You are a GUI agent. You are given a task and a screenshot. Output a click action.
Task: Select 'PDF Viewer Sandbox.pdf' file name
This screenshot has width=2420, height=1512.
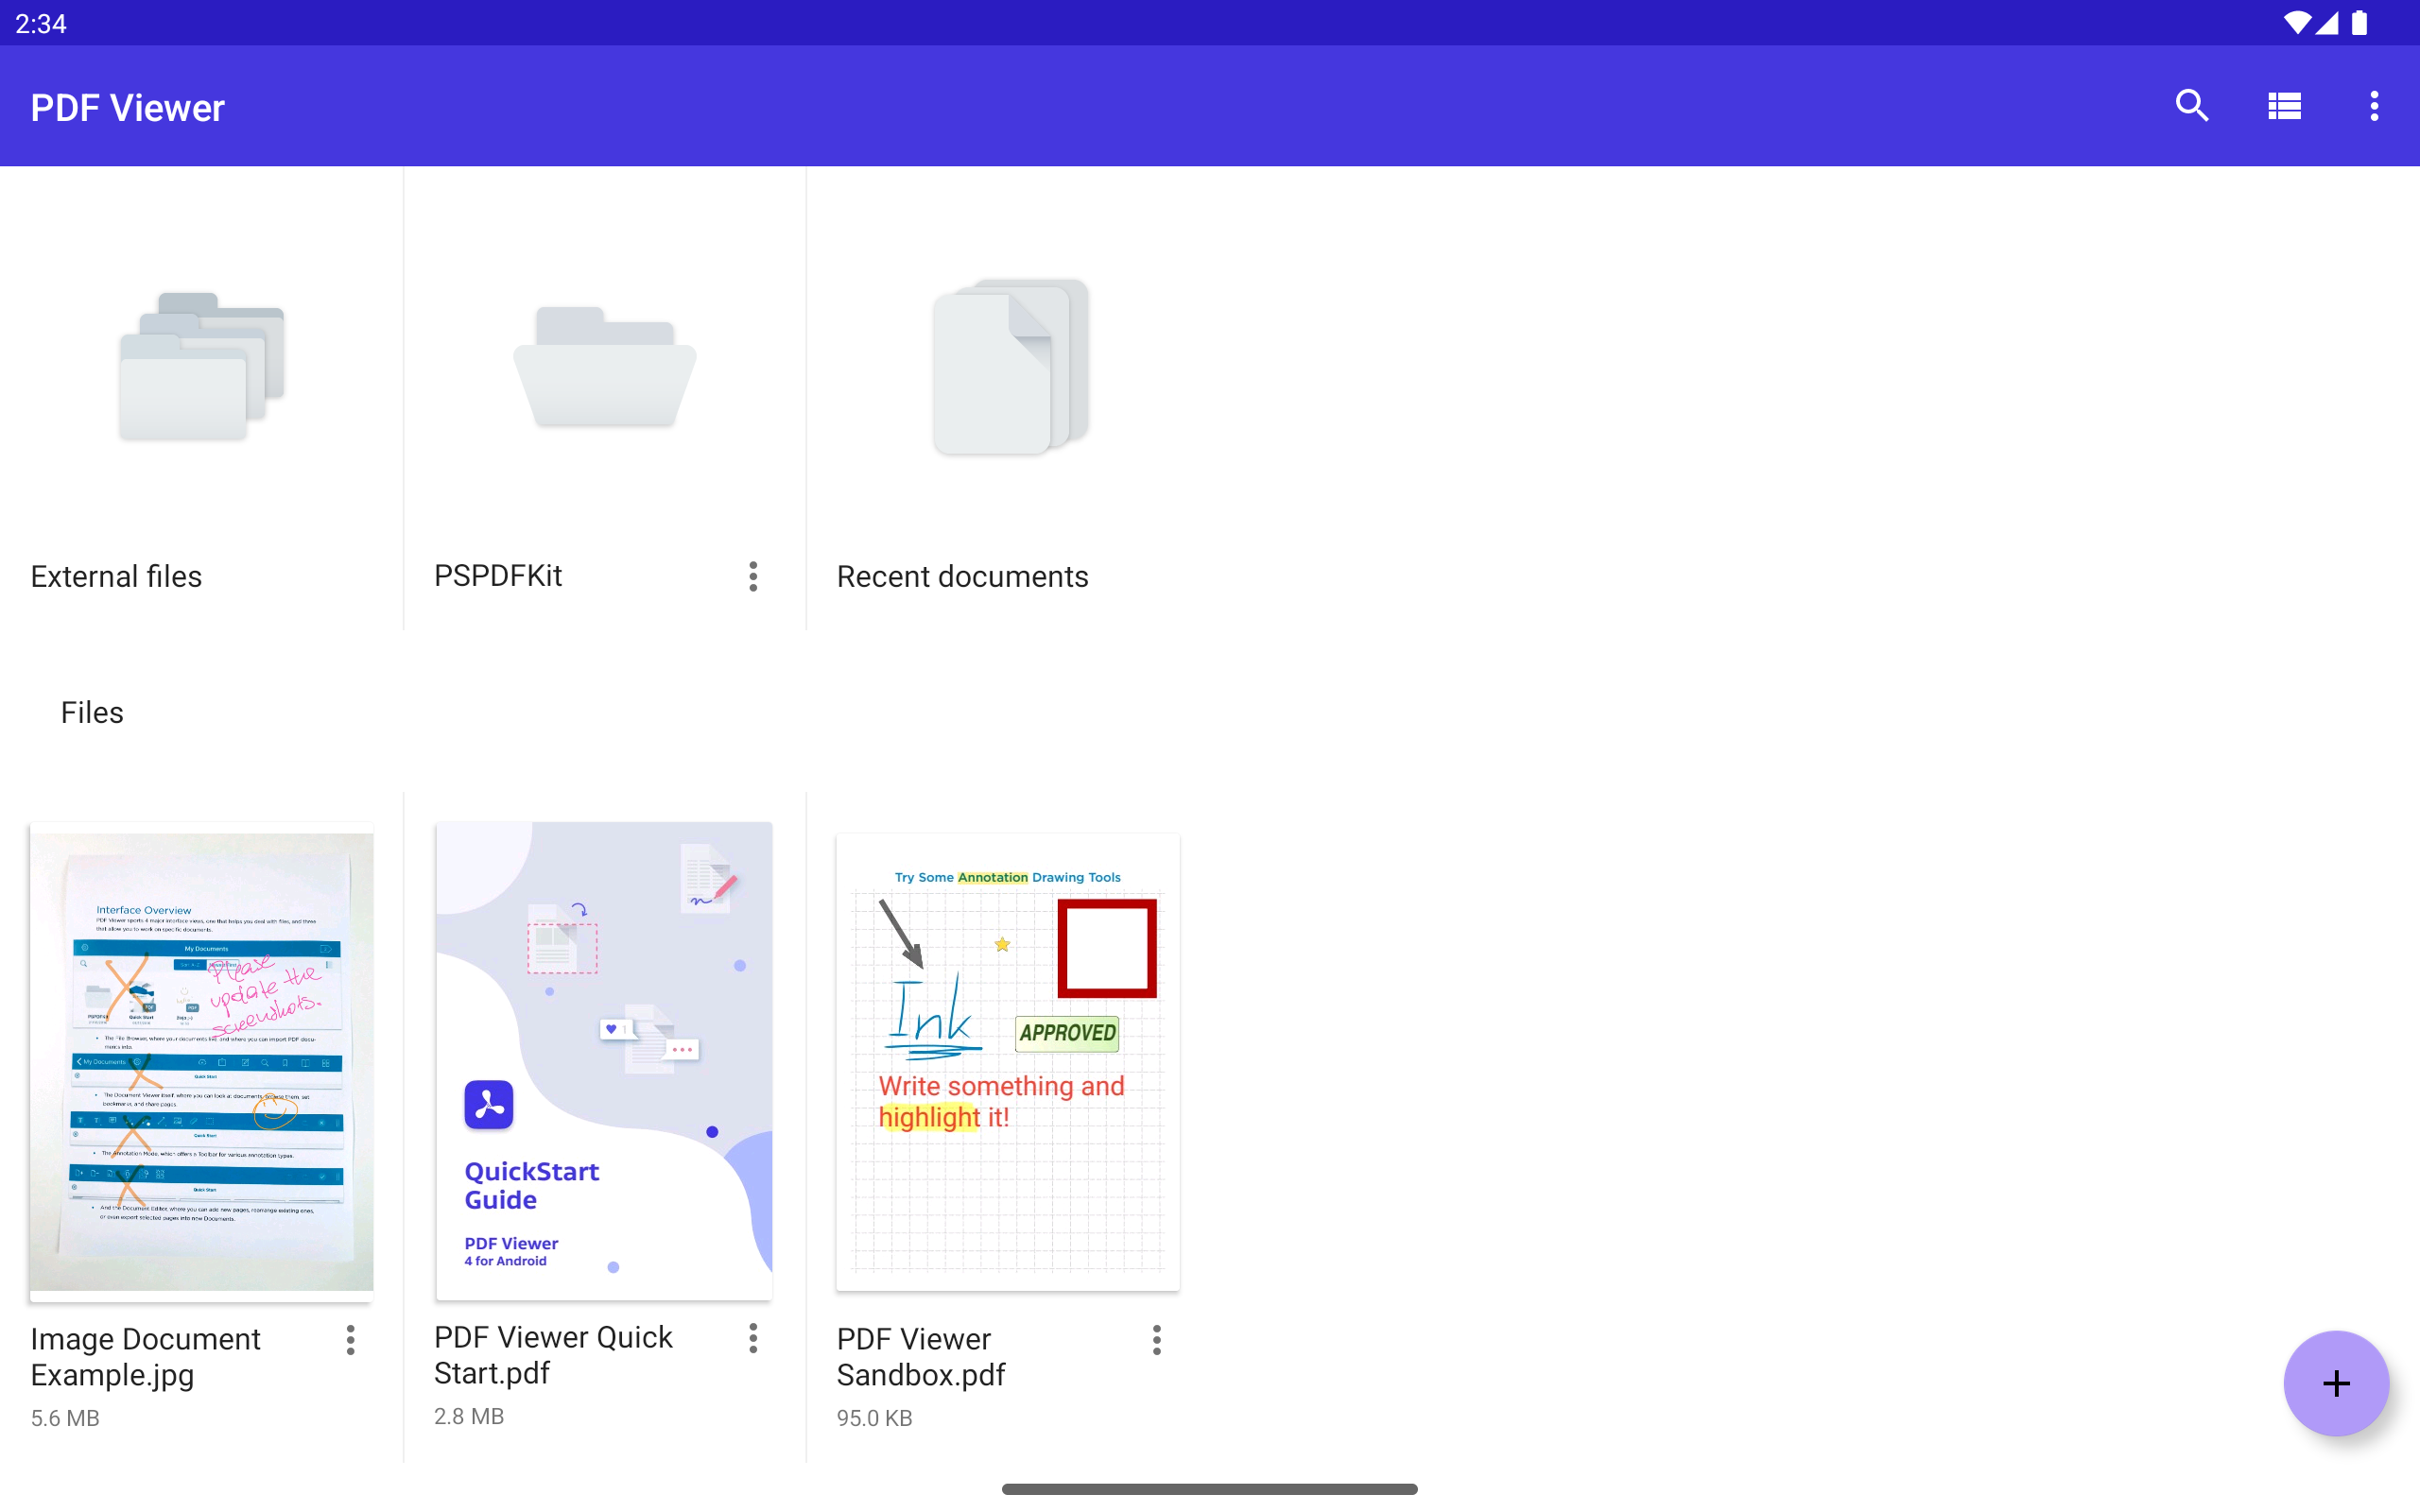pos(920,1357)
